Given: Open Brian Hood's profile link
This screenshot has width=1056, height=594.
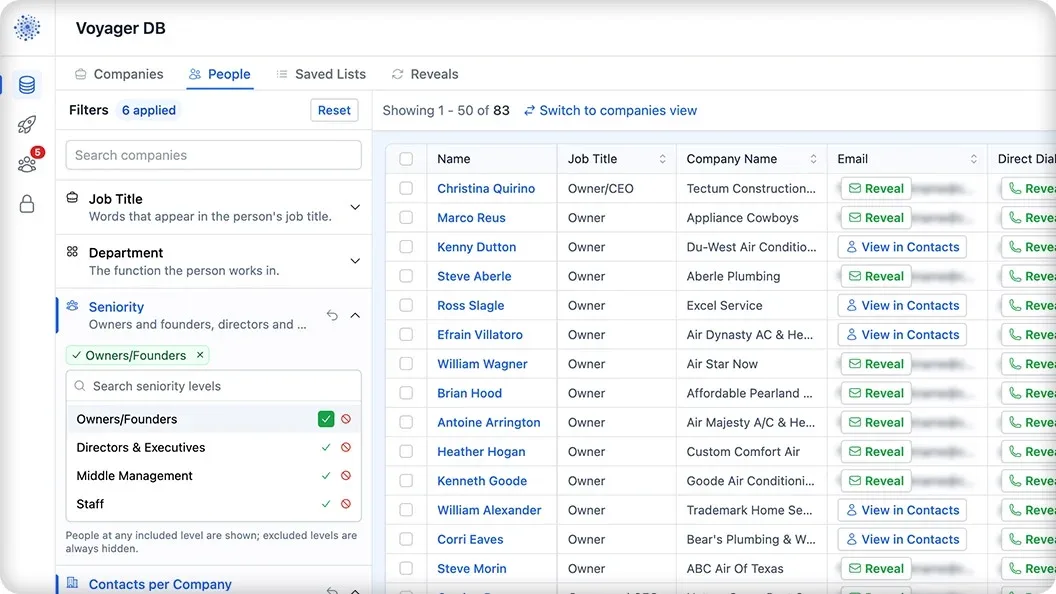Looking at the screenshot, I should 469,393.
